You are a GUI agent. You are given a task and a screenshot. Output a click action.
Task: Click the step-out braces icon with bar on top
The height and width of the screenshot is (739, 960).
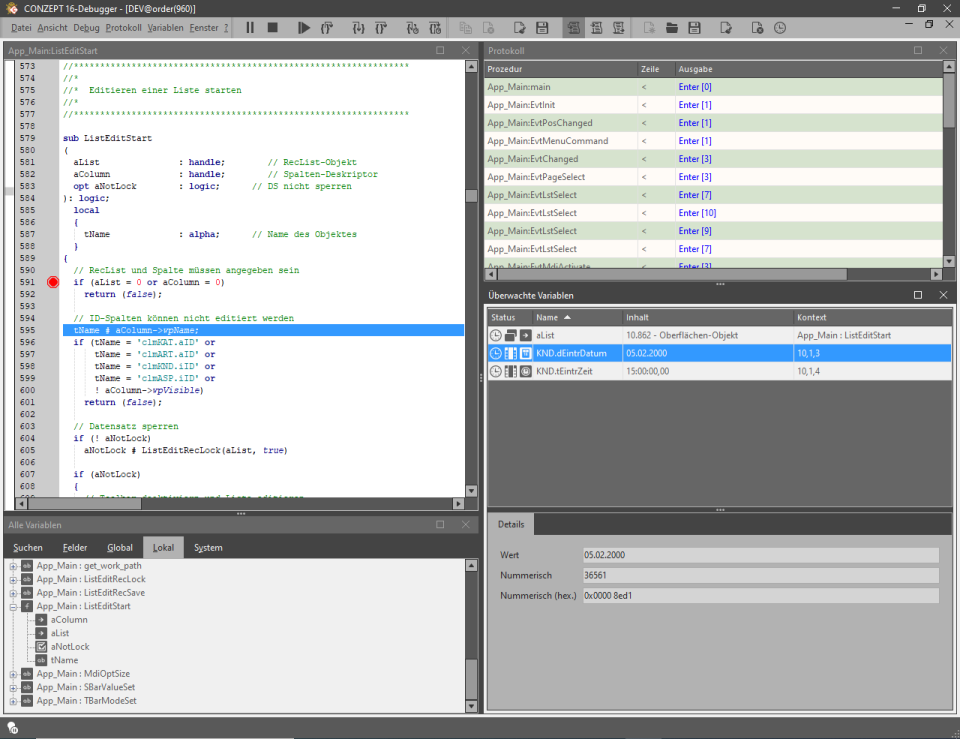click(x=381, y=28)
